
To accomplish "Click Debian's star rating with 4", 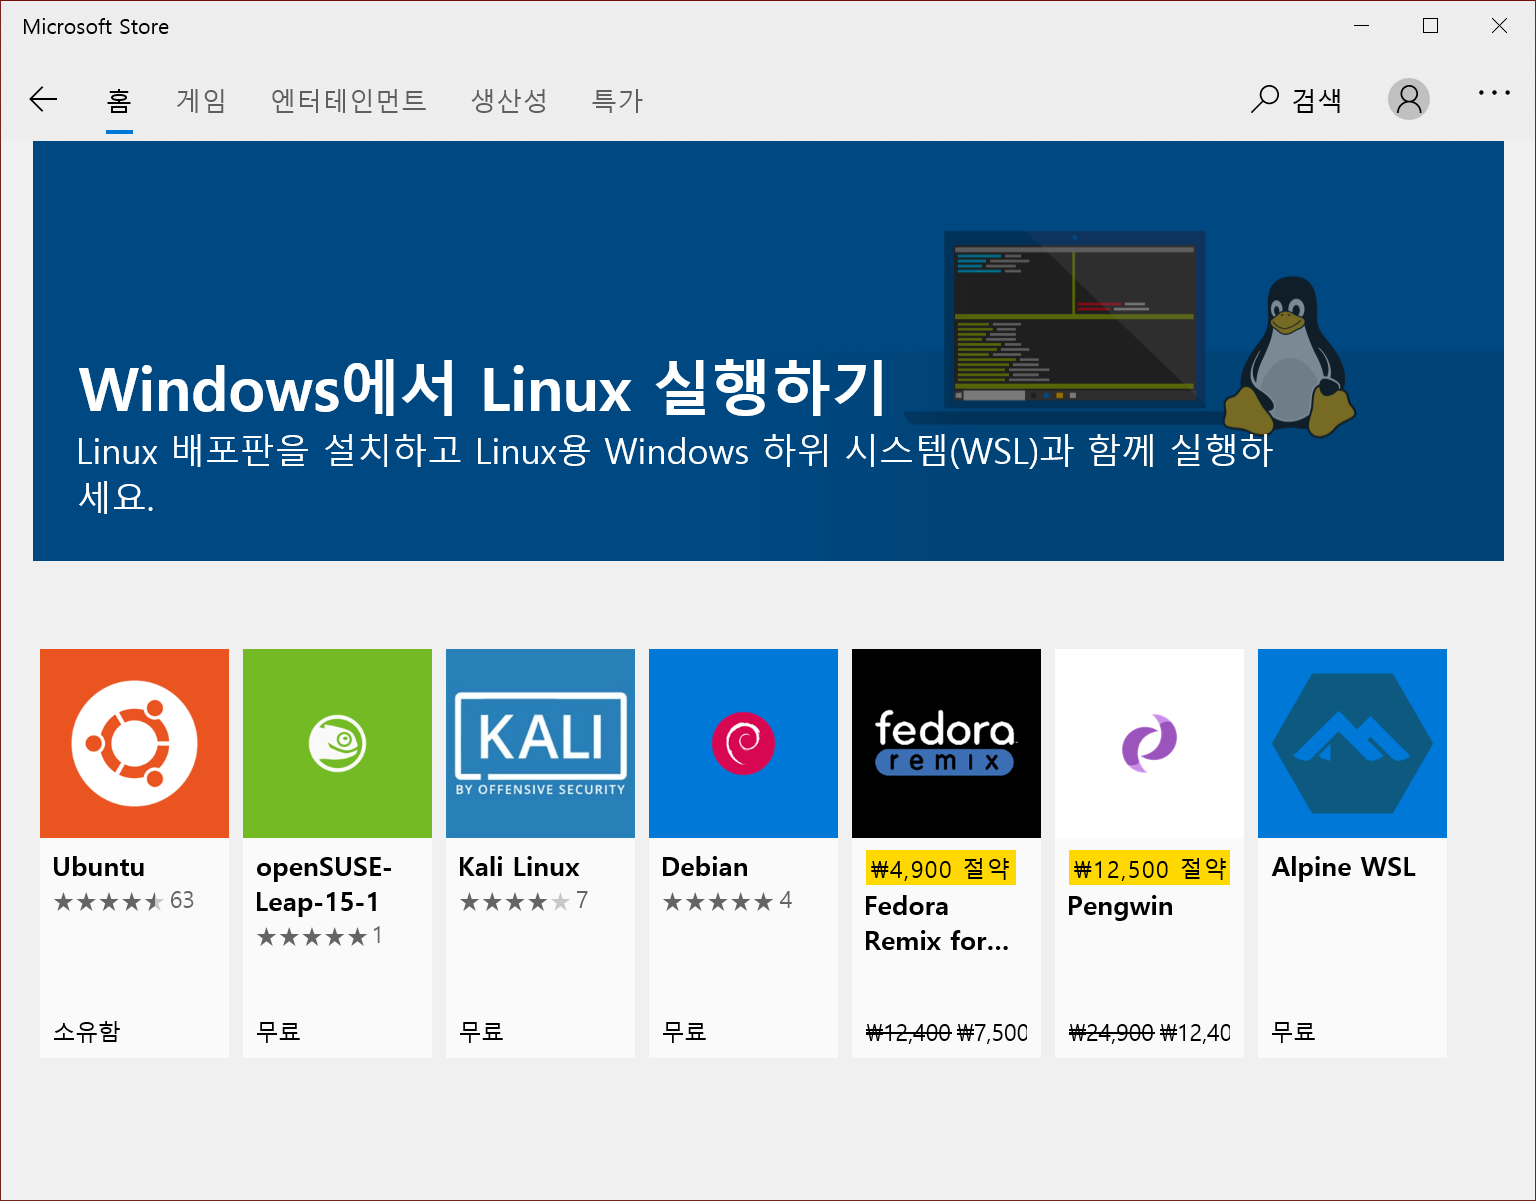I will 727,901.
